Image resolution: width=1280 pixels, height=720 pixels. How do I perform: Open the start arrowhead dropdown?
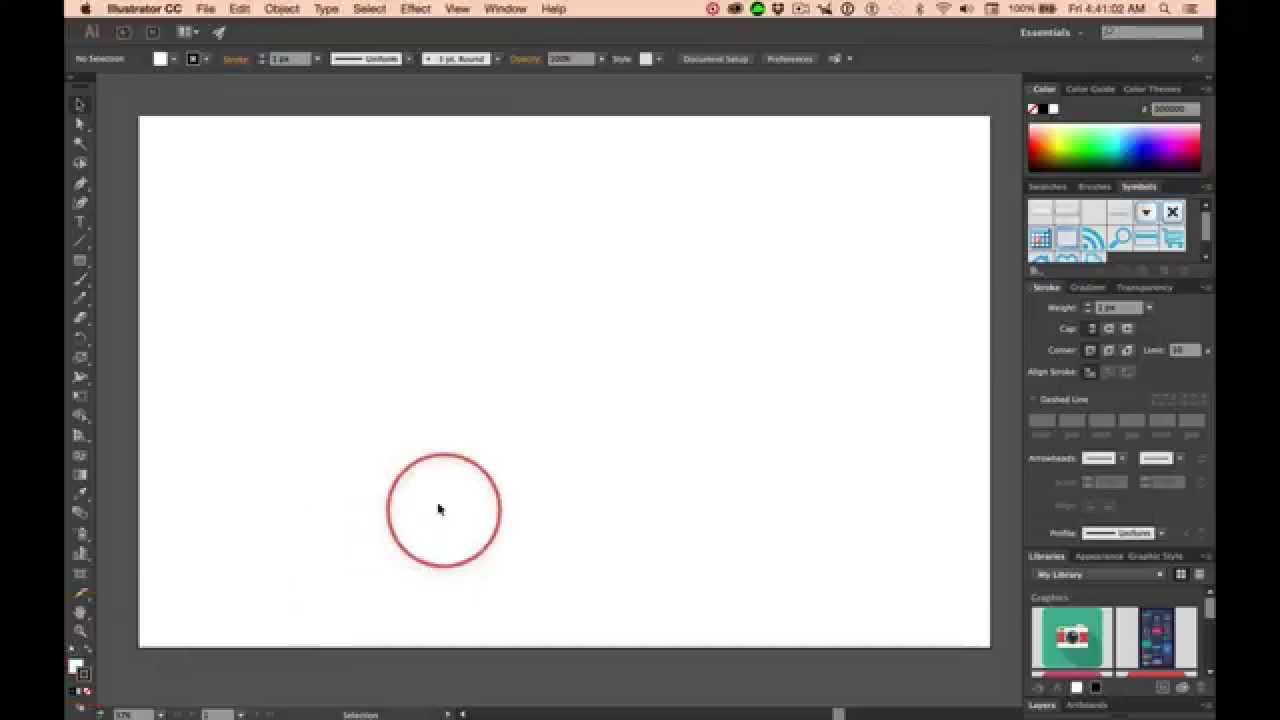[x=1122, y=458]
